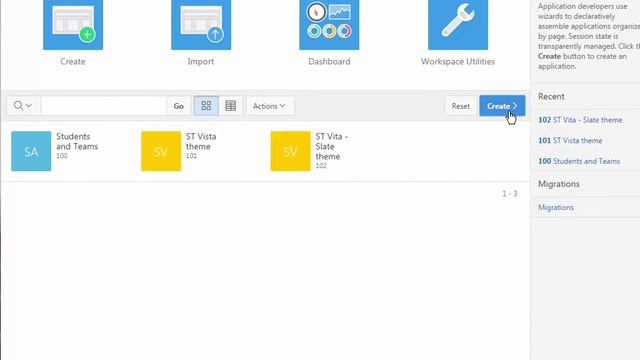Open the Workspace Utilities wrench icon
Screen dimensions: 640x360
(x=458, y=25)
